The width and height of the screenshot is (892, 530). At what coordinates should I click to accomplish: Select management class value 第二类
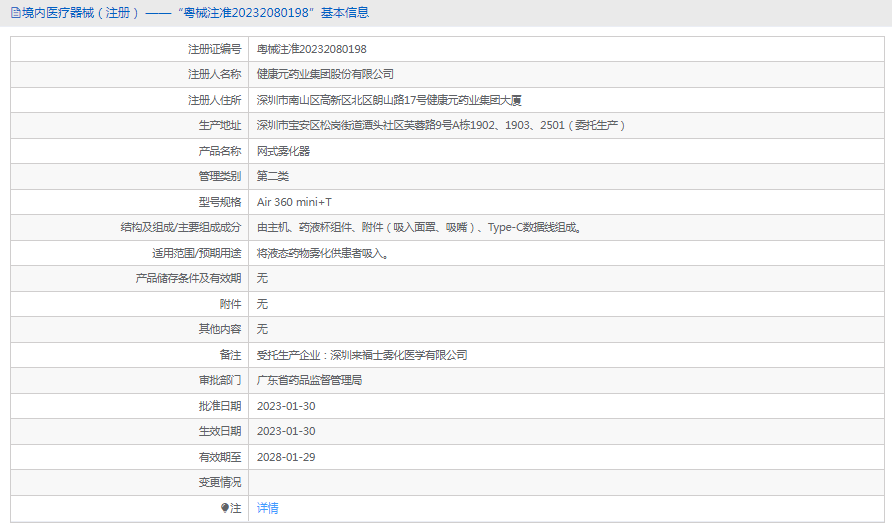click(x=272, y=176)
